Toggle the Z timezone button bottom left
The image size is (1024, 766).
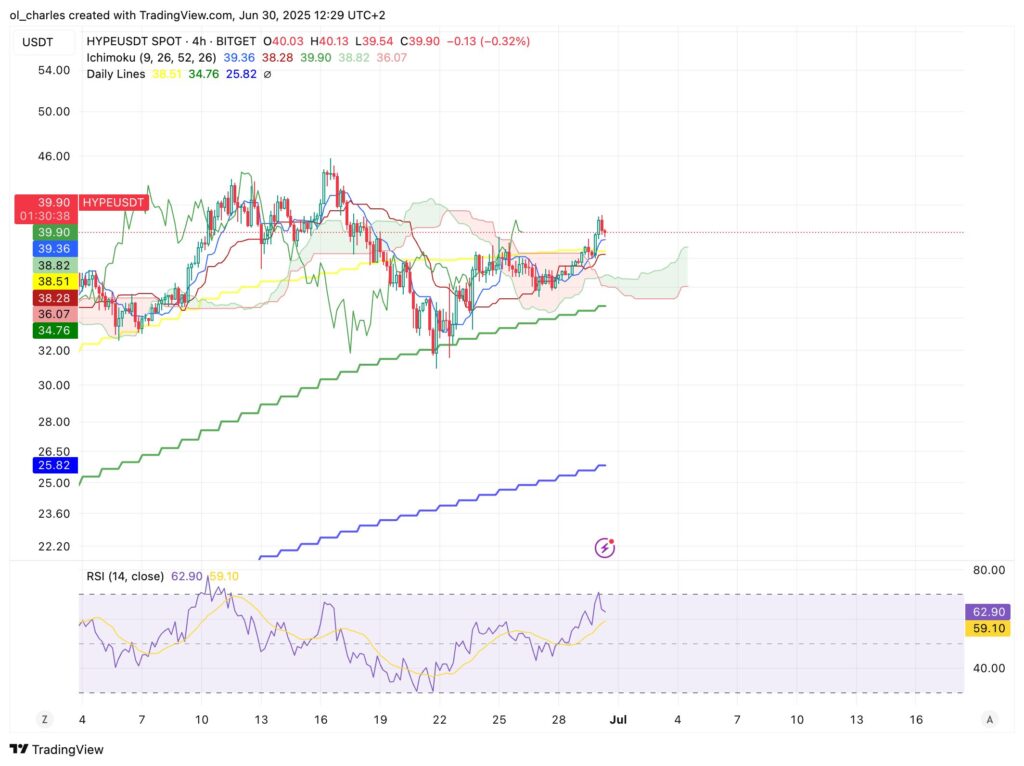point(44,719)
